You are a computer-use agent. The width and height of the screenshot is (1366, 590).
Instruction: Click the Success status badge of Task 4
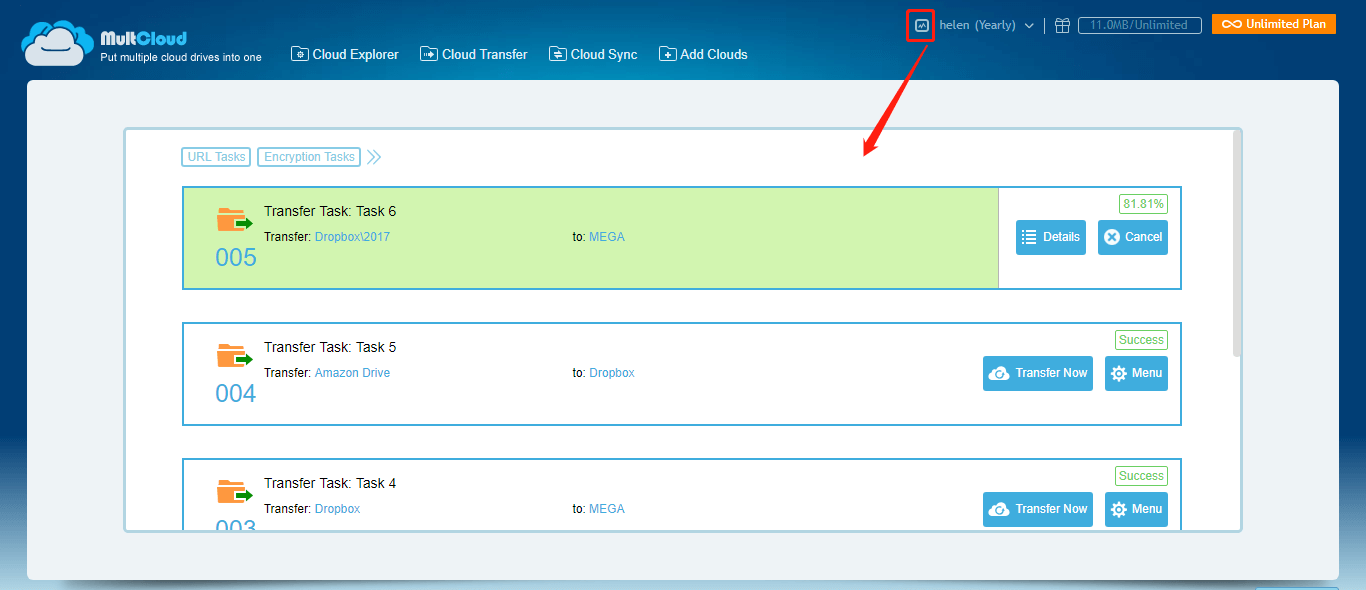coord(1141,476)
